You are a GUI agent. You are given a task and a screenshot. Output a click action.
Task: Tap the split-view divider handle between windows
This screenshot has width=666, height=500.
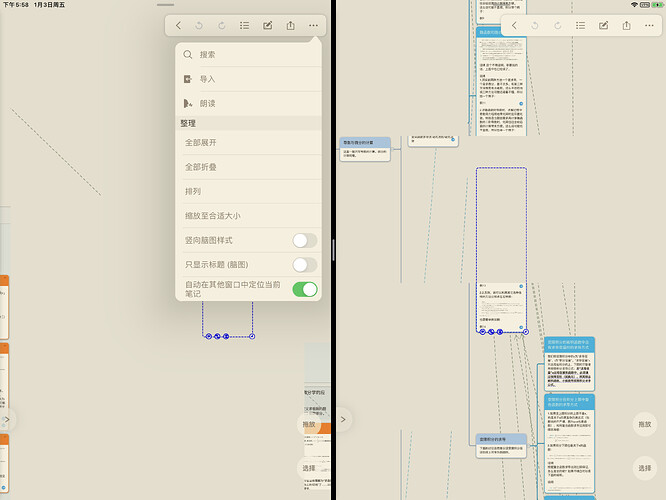click(333, 250)
